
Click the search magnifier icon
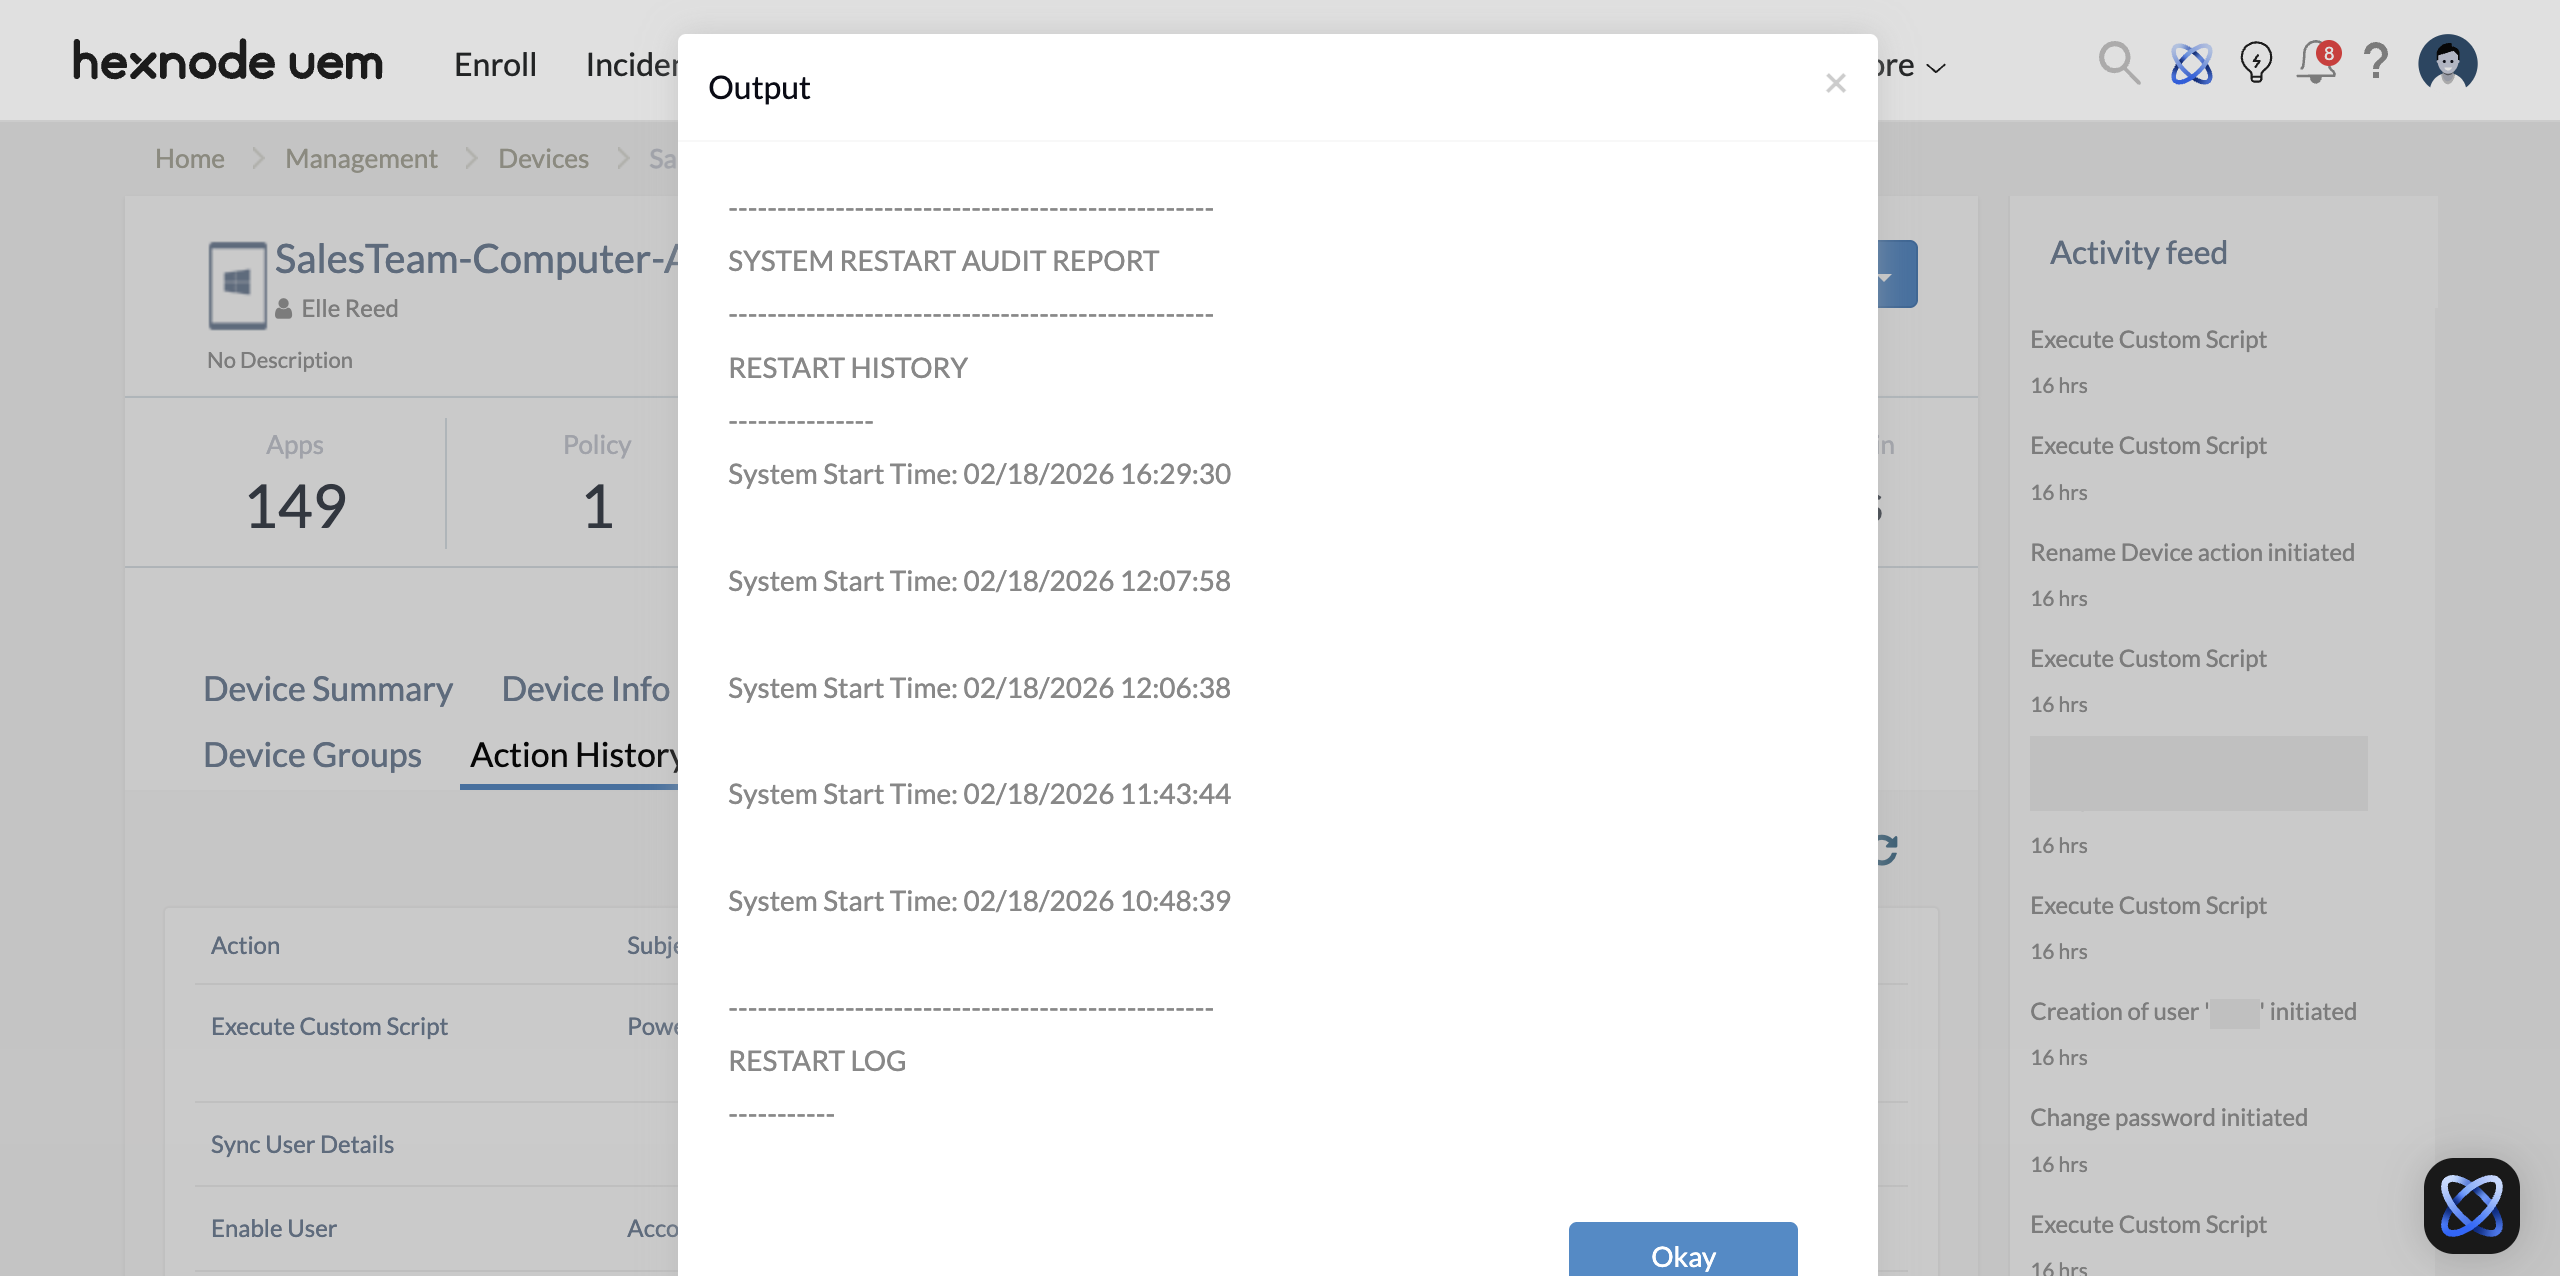tap(2118, 64)
